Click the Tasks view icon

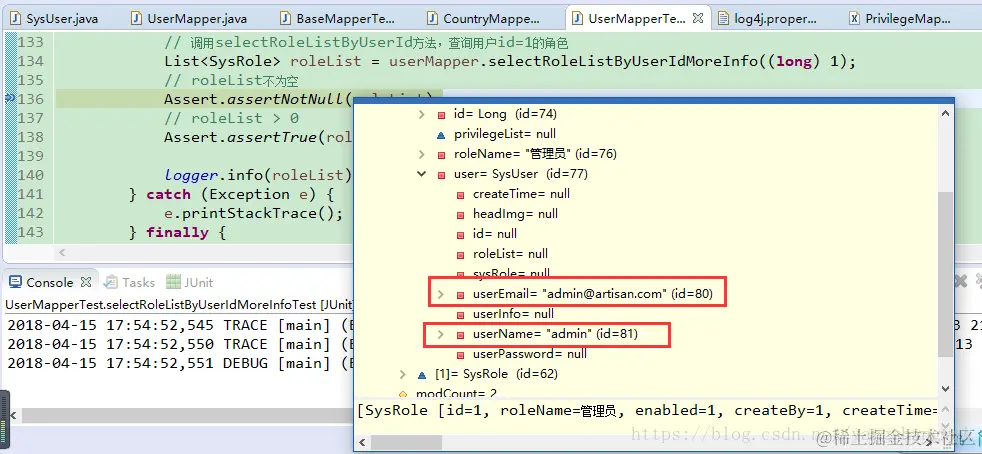111,282
